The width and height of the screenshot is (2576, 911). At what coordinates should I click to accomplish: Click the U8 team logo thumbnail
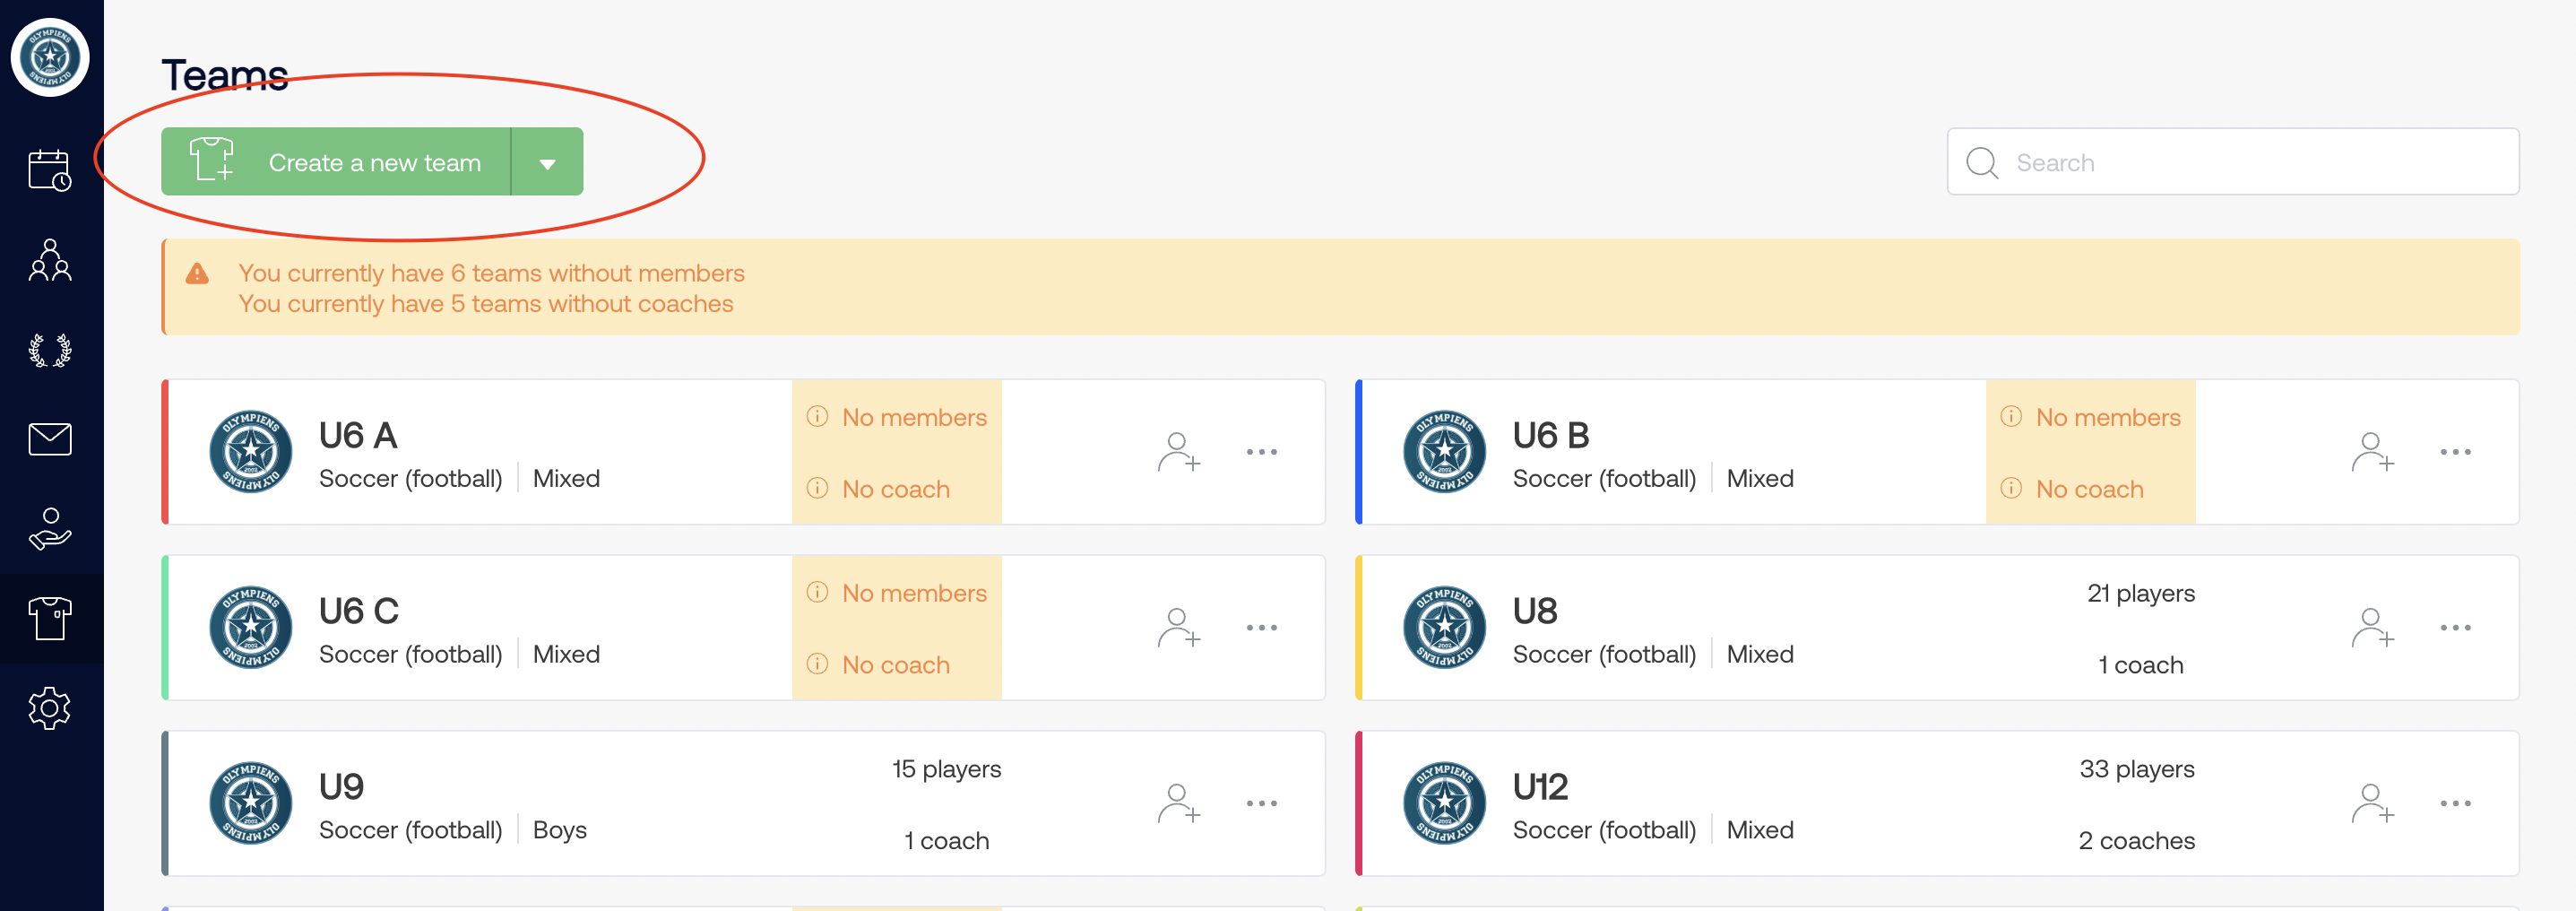(x=1444, y=628)
